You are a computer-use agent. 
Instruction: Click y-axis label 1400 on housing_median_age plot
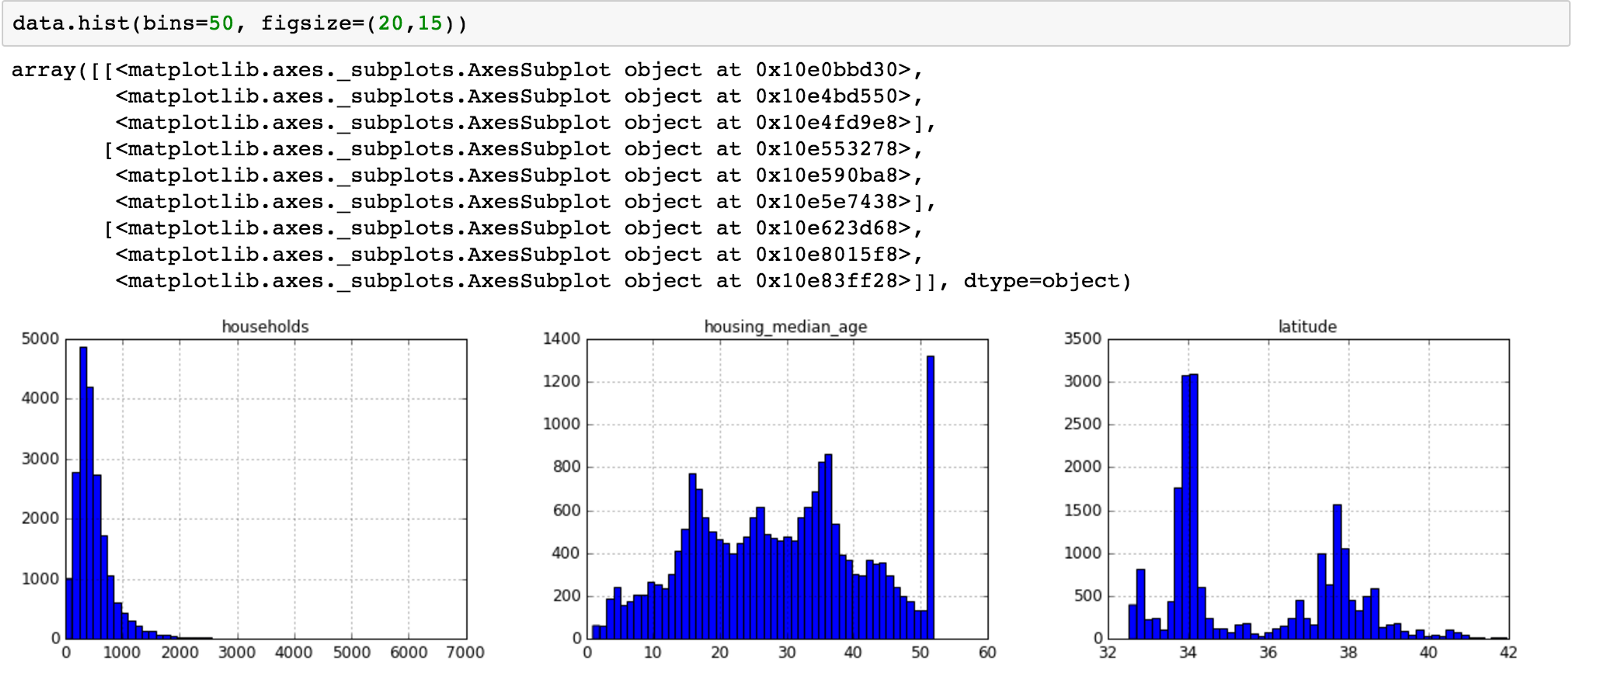[x=562, y=339]
